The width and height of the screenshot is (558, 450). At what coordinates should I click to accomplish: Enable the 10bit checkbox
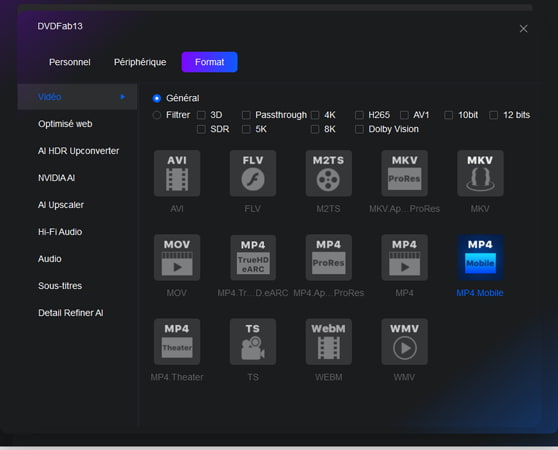(449, 115)
